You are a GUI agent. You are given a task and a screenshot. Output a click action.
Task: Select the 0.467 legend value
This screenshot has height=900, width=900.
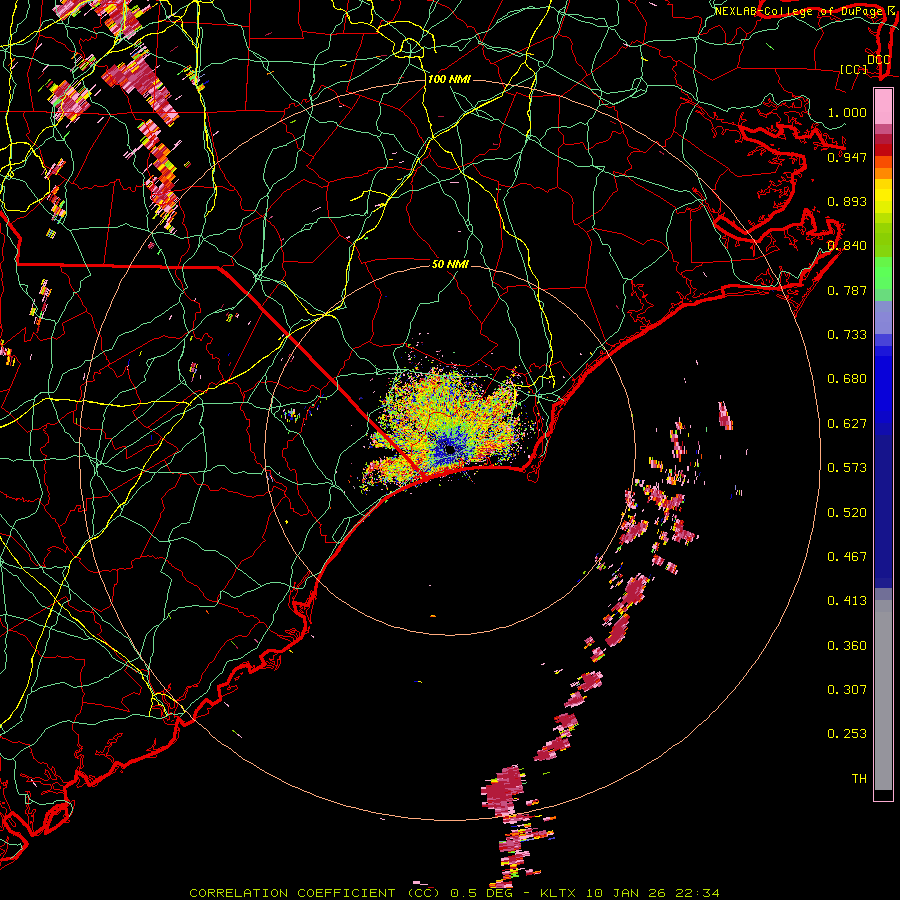[847, 557]
